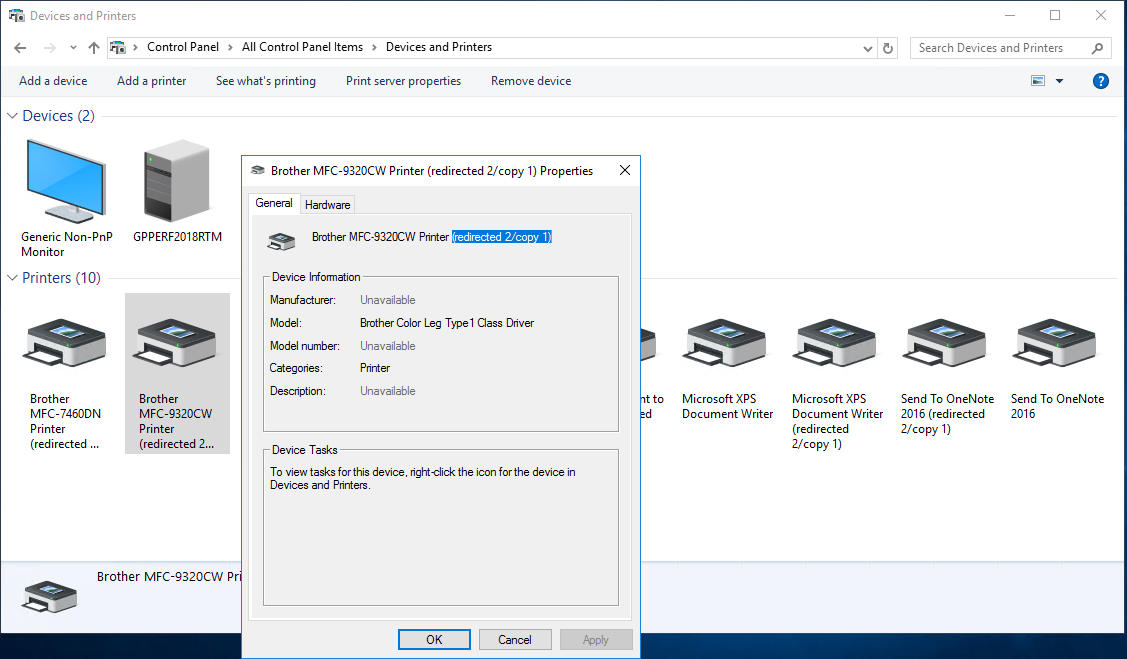This screenshot has height=659, width=1127.
Task: Select the Send To OneNote 2016 printer
Action: pyautogui.click(x=1056, y=344)
